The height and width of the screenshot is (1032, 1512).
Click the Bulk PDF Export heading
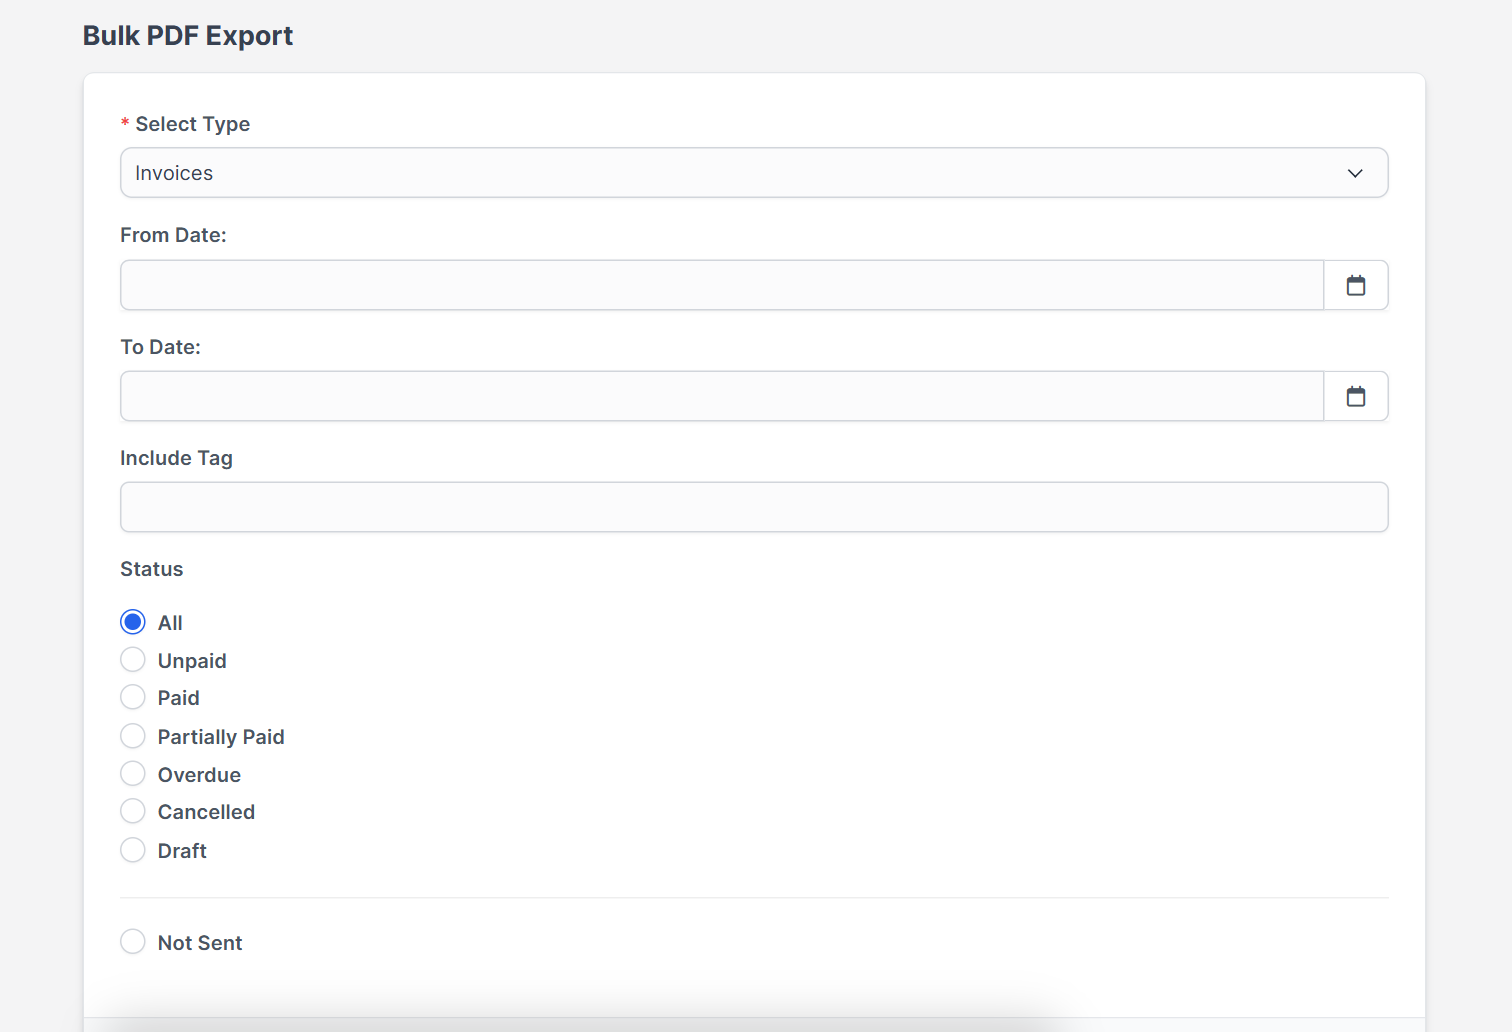(x=188, y=36)
